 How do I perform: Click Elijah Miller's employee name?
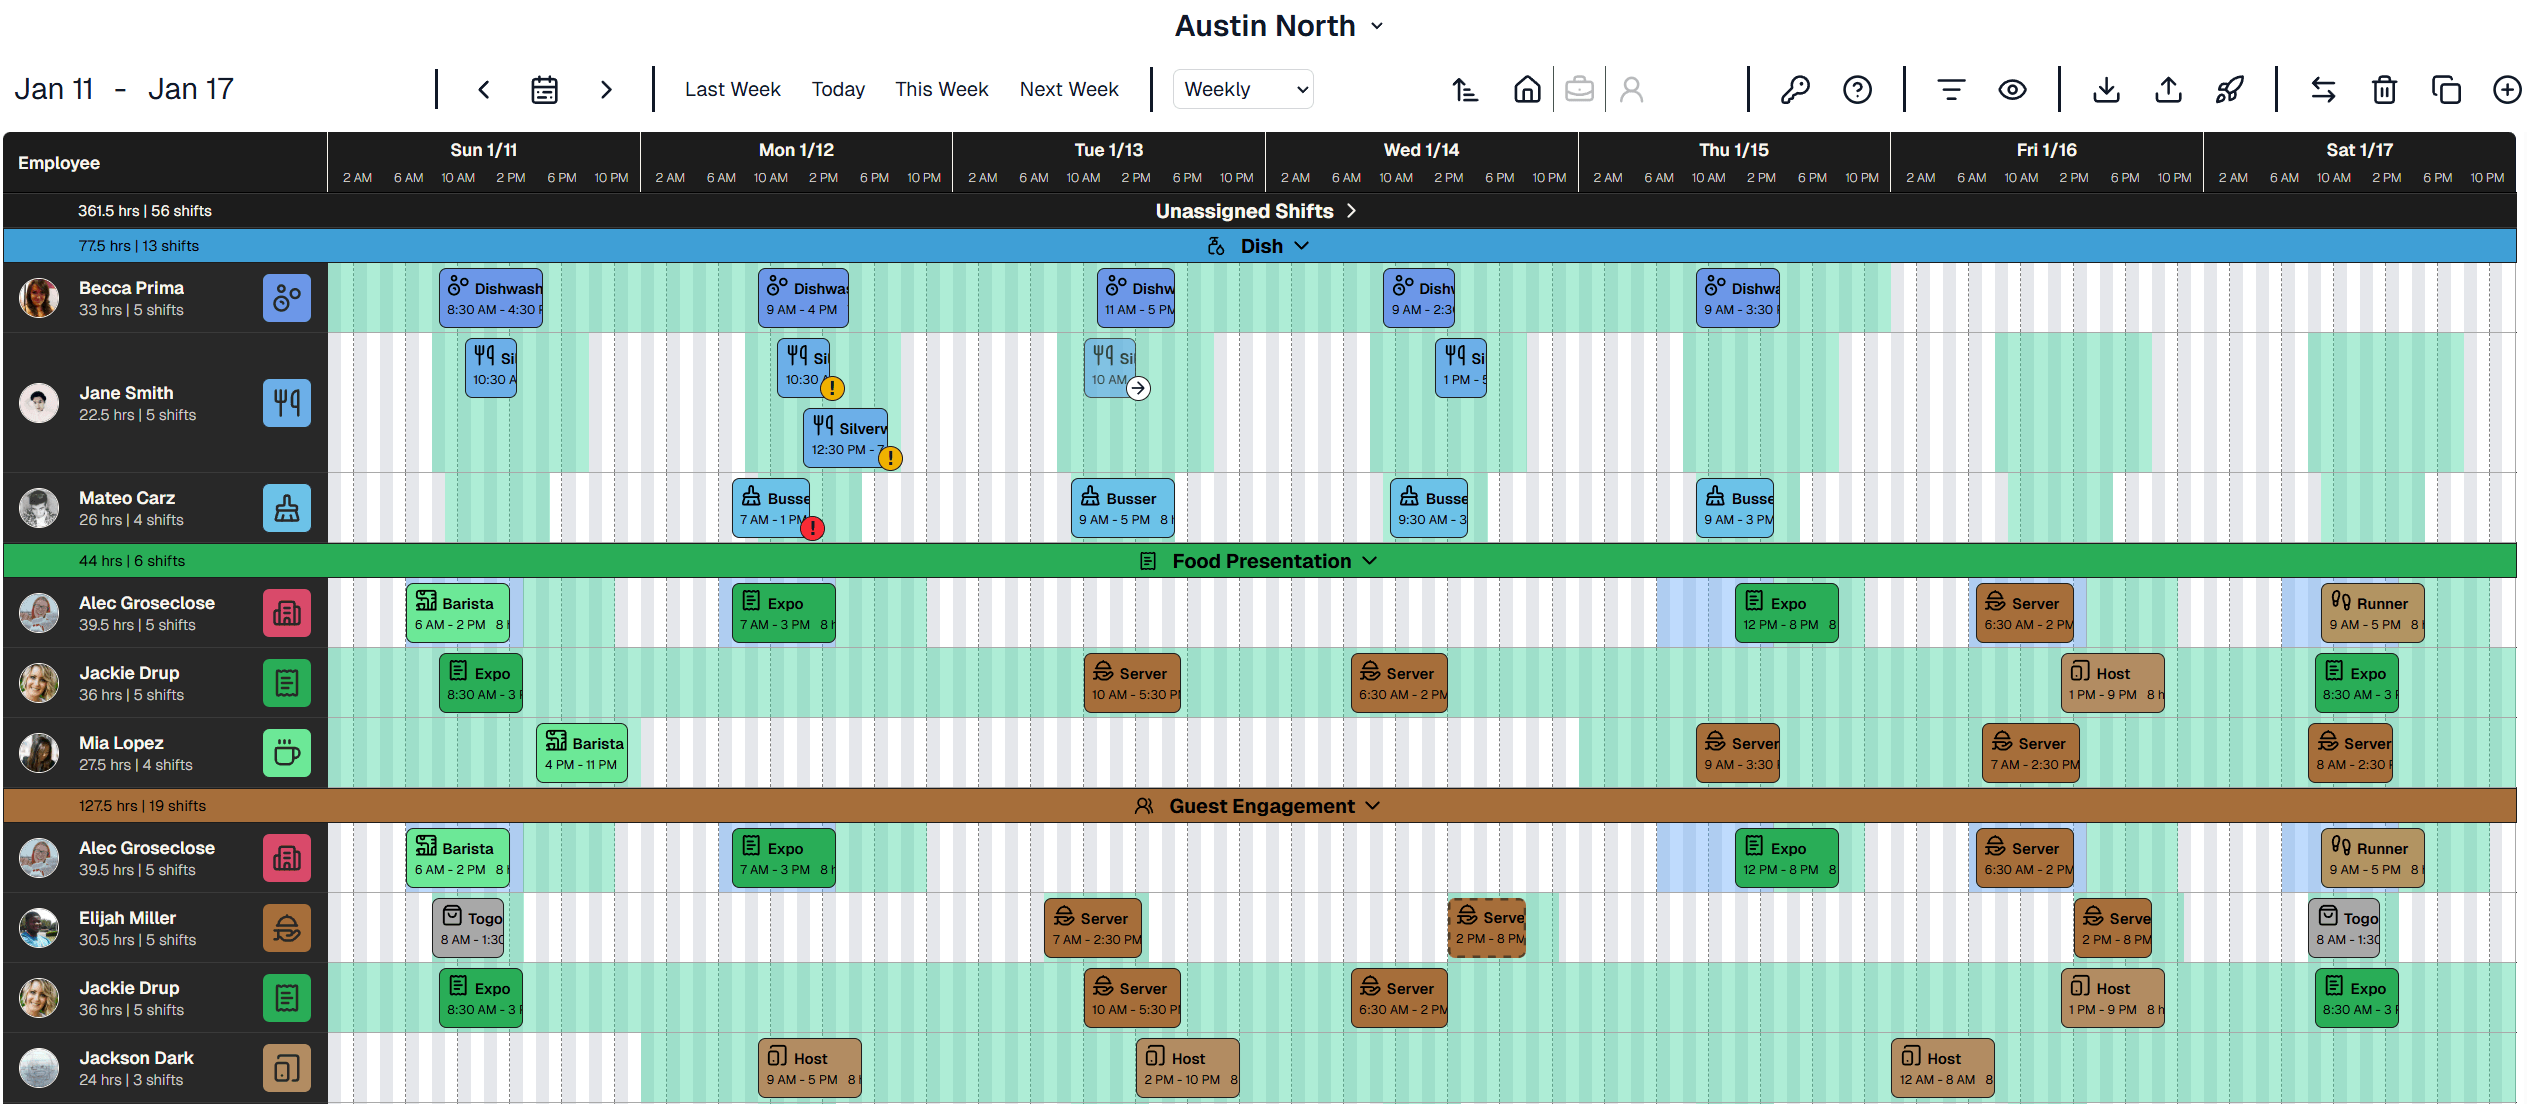128,918
